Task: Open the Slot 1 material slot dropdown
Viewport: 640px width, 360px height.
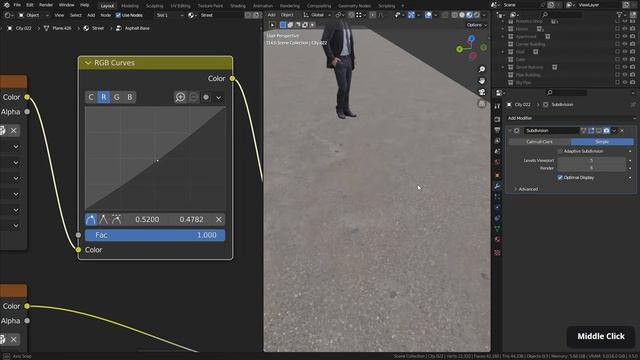Action: tap(170, 15)
